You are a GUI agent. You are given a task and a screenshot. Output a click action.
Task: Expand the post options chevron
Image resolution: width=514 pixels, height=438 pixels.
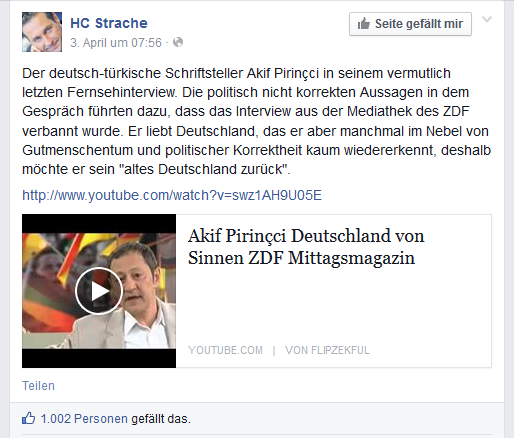487,19
